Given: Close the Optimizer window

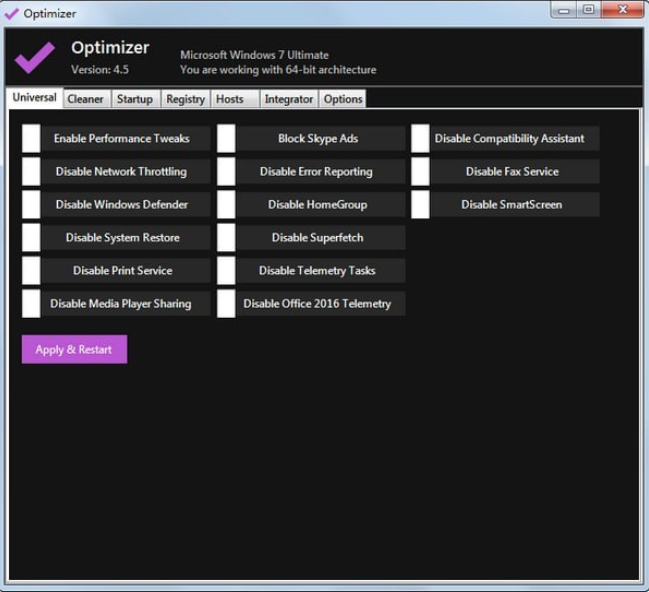Looking at the screenshot, I should (622, 10).
